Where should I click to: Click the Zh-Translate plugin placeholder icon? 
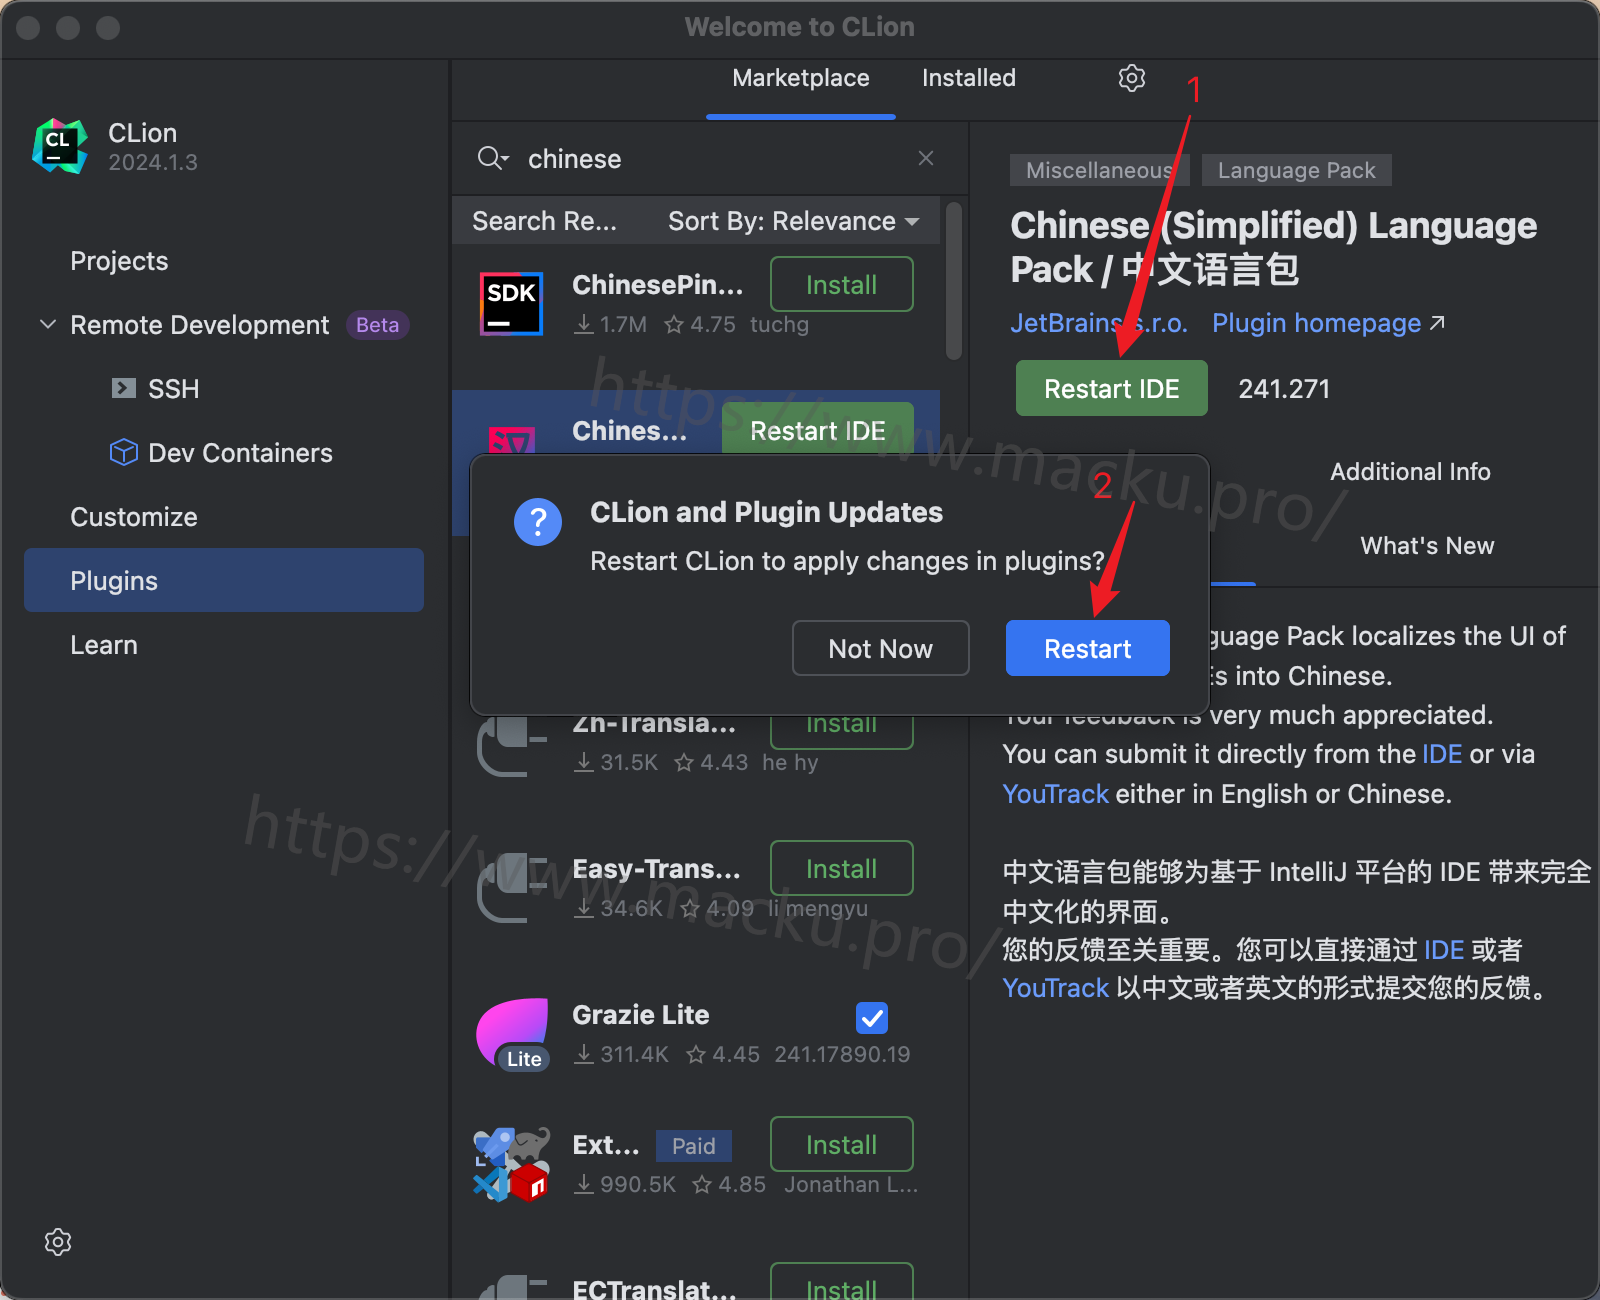click(x=513, y=745)
